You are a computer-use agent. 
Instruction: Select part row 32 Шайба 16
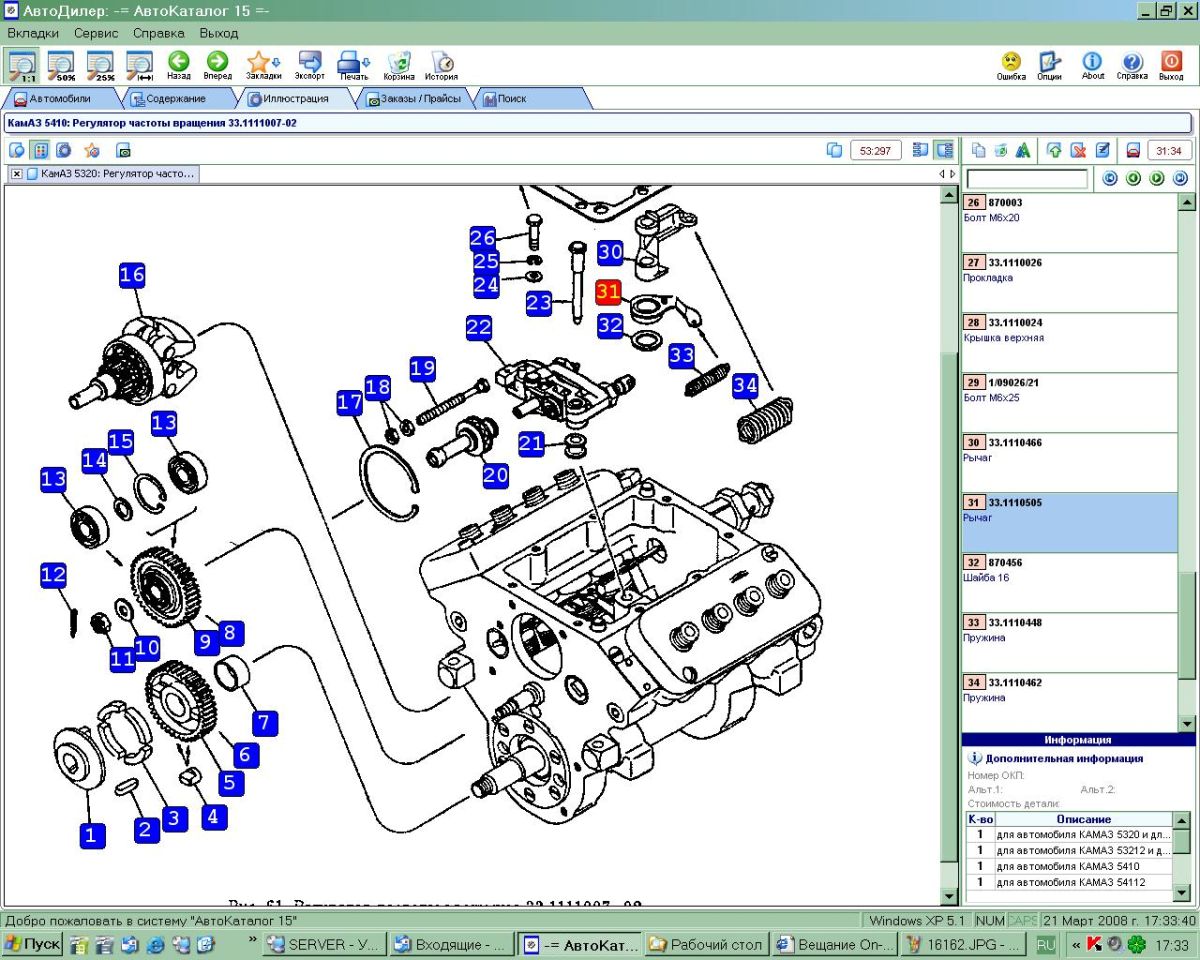(x=1070, y=583)
